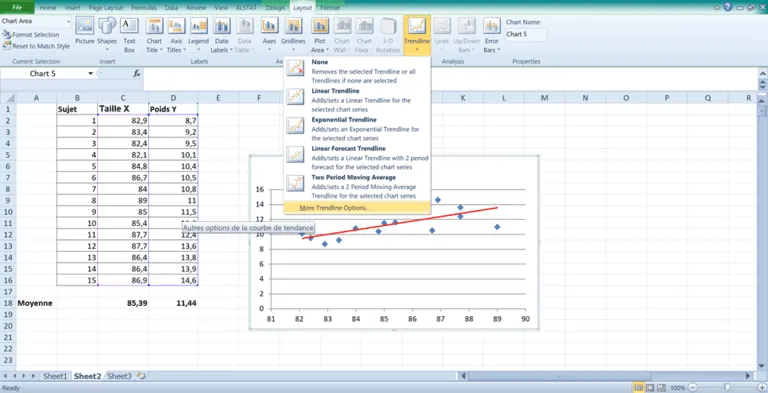Expand the Name Box dropdown arrow

91,74
